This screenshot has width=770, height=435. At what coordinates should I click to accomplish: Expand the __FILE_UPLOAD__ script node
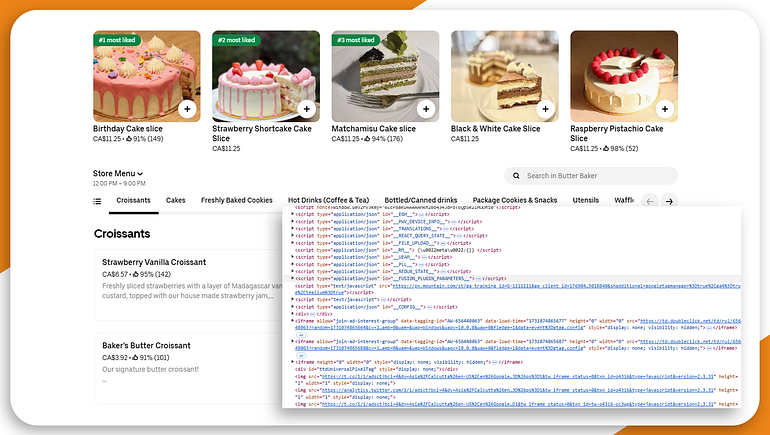point(293,243)
